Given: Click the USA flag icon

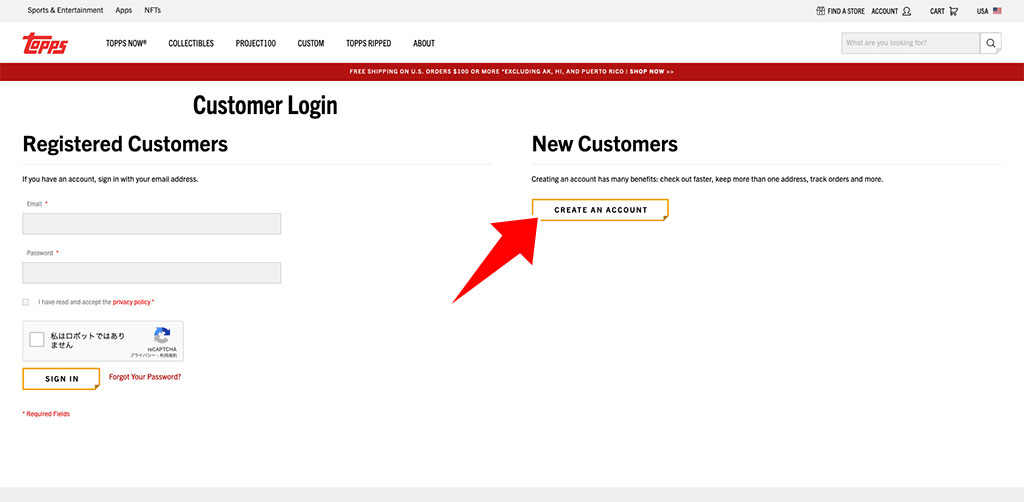Looking at the screenshot, I should pos(997,11).
